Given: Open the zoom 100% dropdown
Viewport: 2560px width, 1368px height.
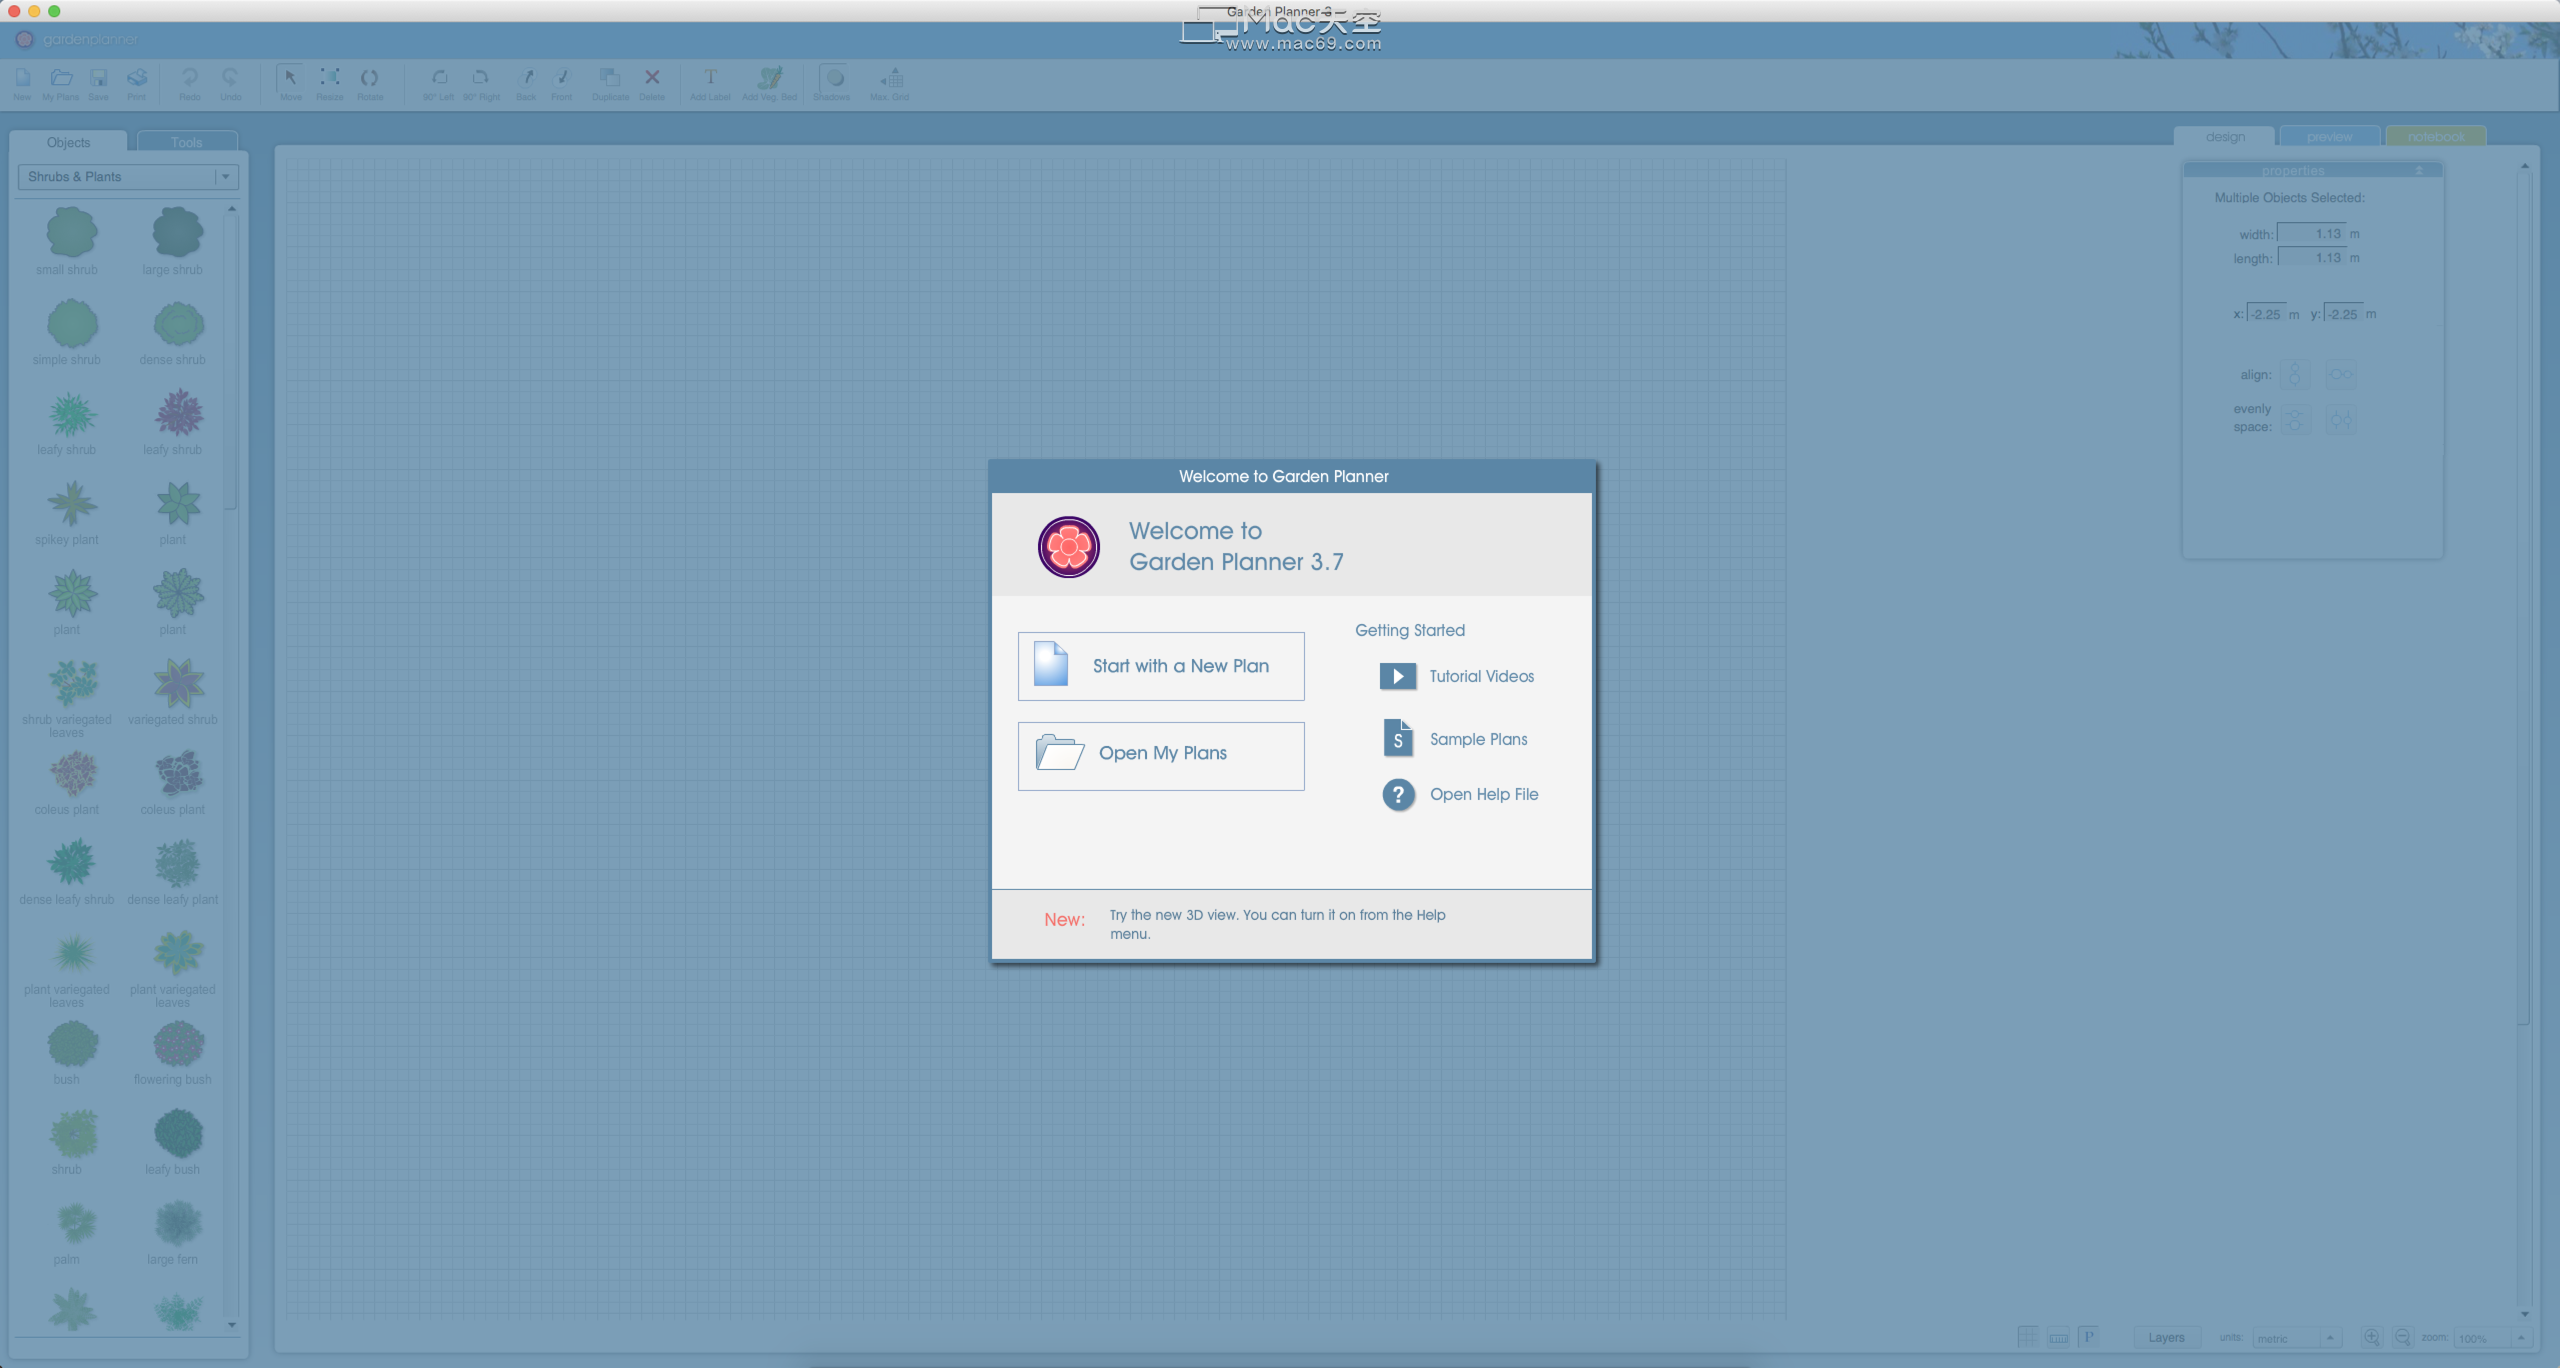Looking at the screenshot, I should (2492, 1338).
